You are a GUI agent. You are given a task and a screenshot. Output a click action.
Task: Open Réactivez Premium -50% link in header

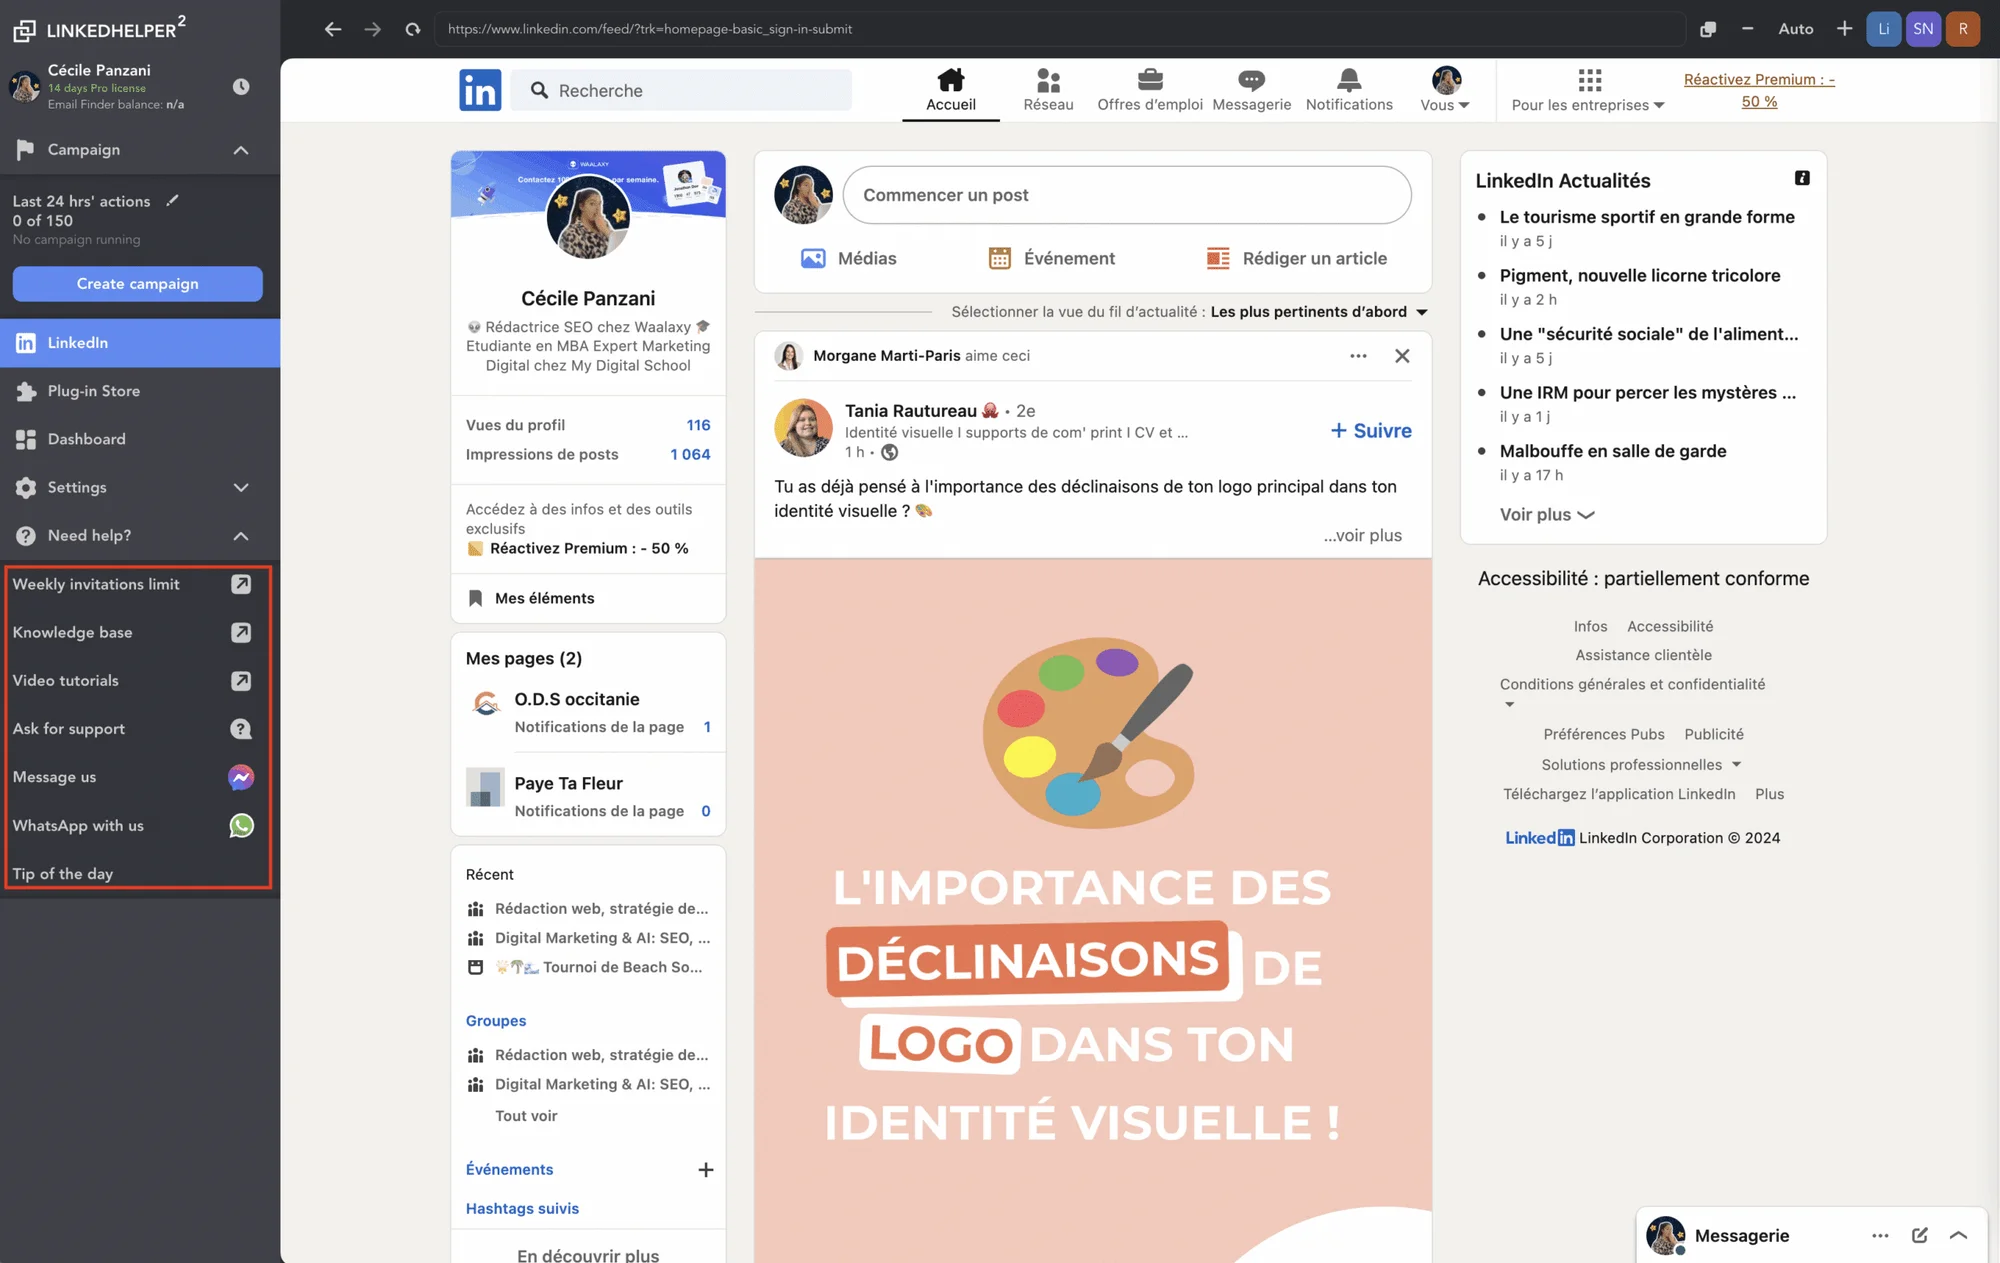pos(1759,90)
